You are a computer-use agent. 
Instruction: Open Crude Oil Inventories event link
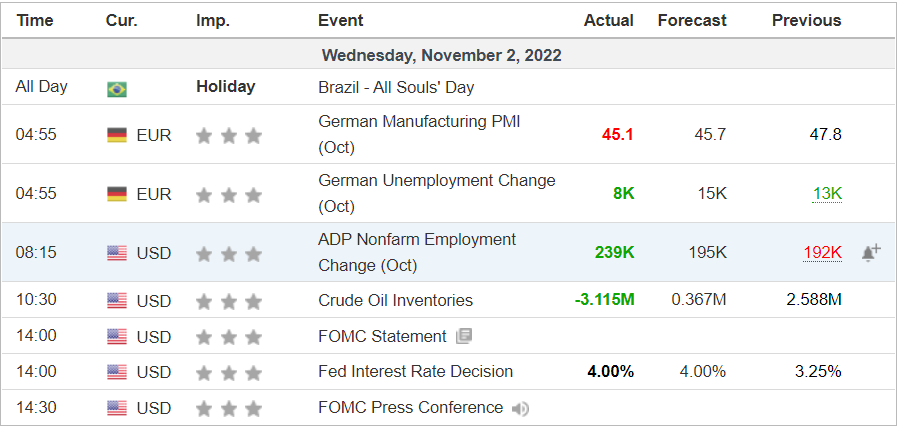395,300
